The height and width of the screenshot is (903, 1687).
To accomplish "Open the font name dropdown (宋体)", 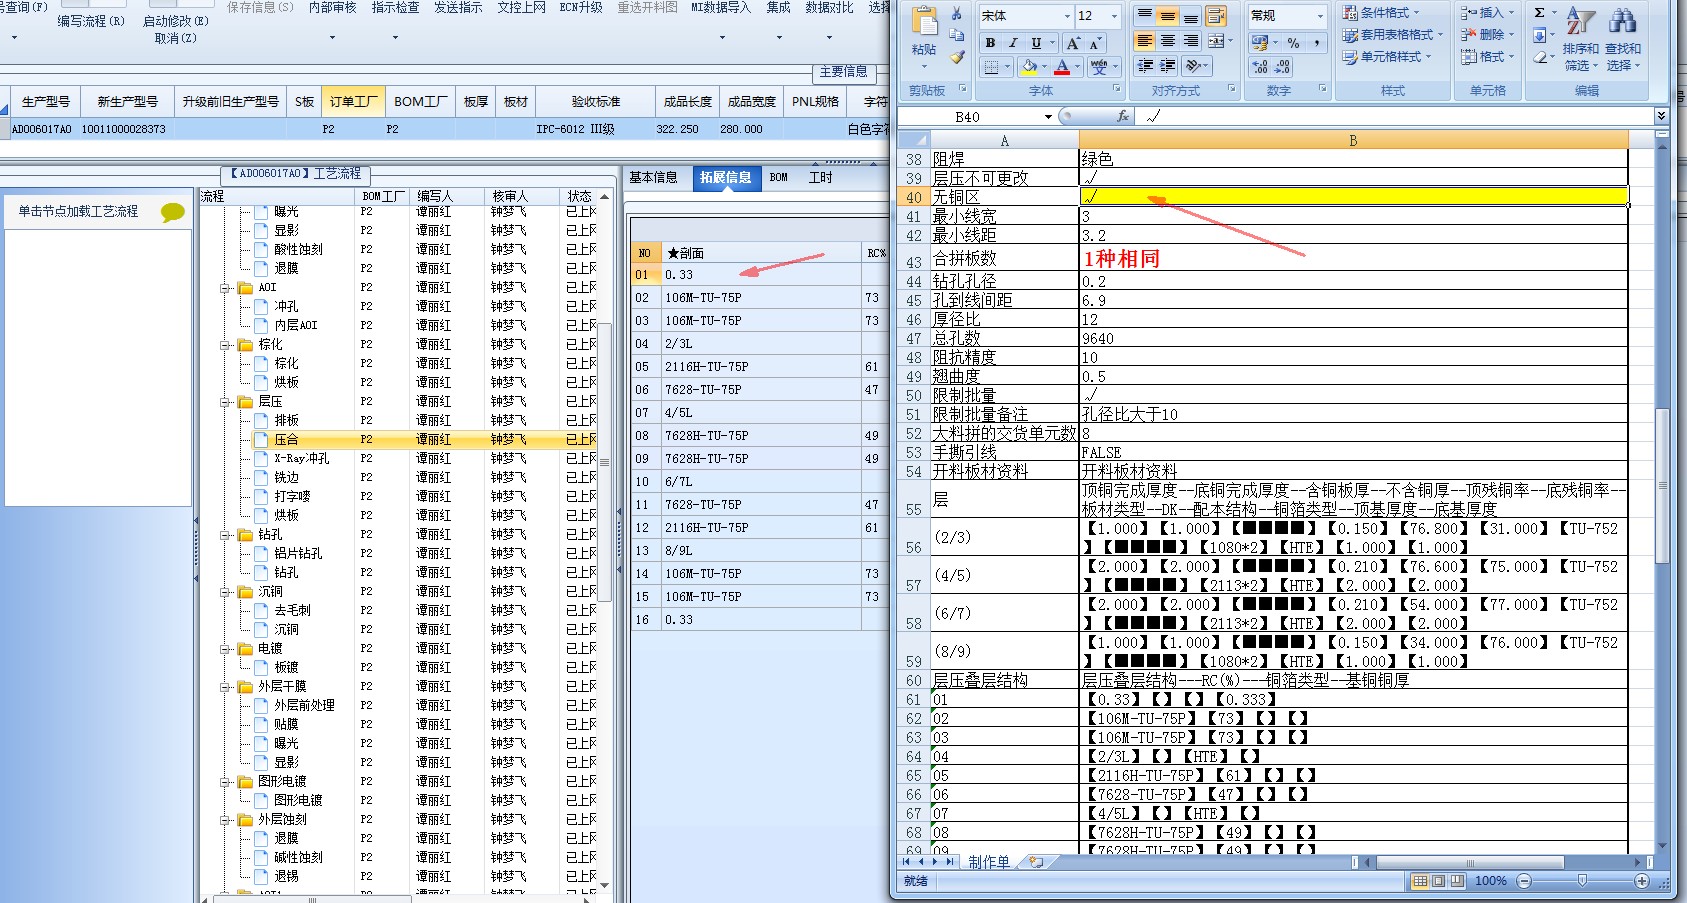I will click(1066, 16).
